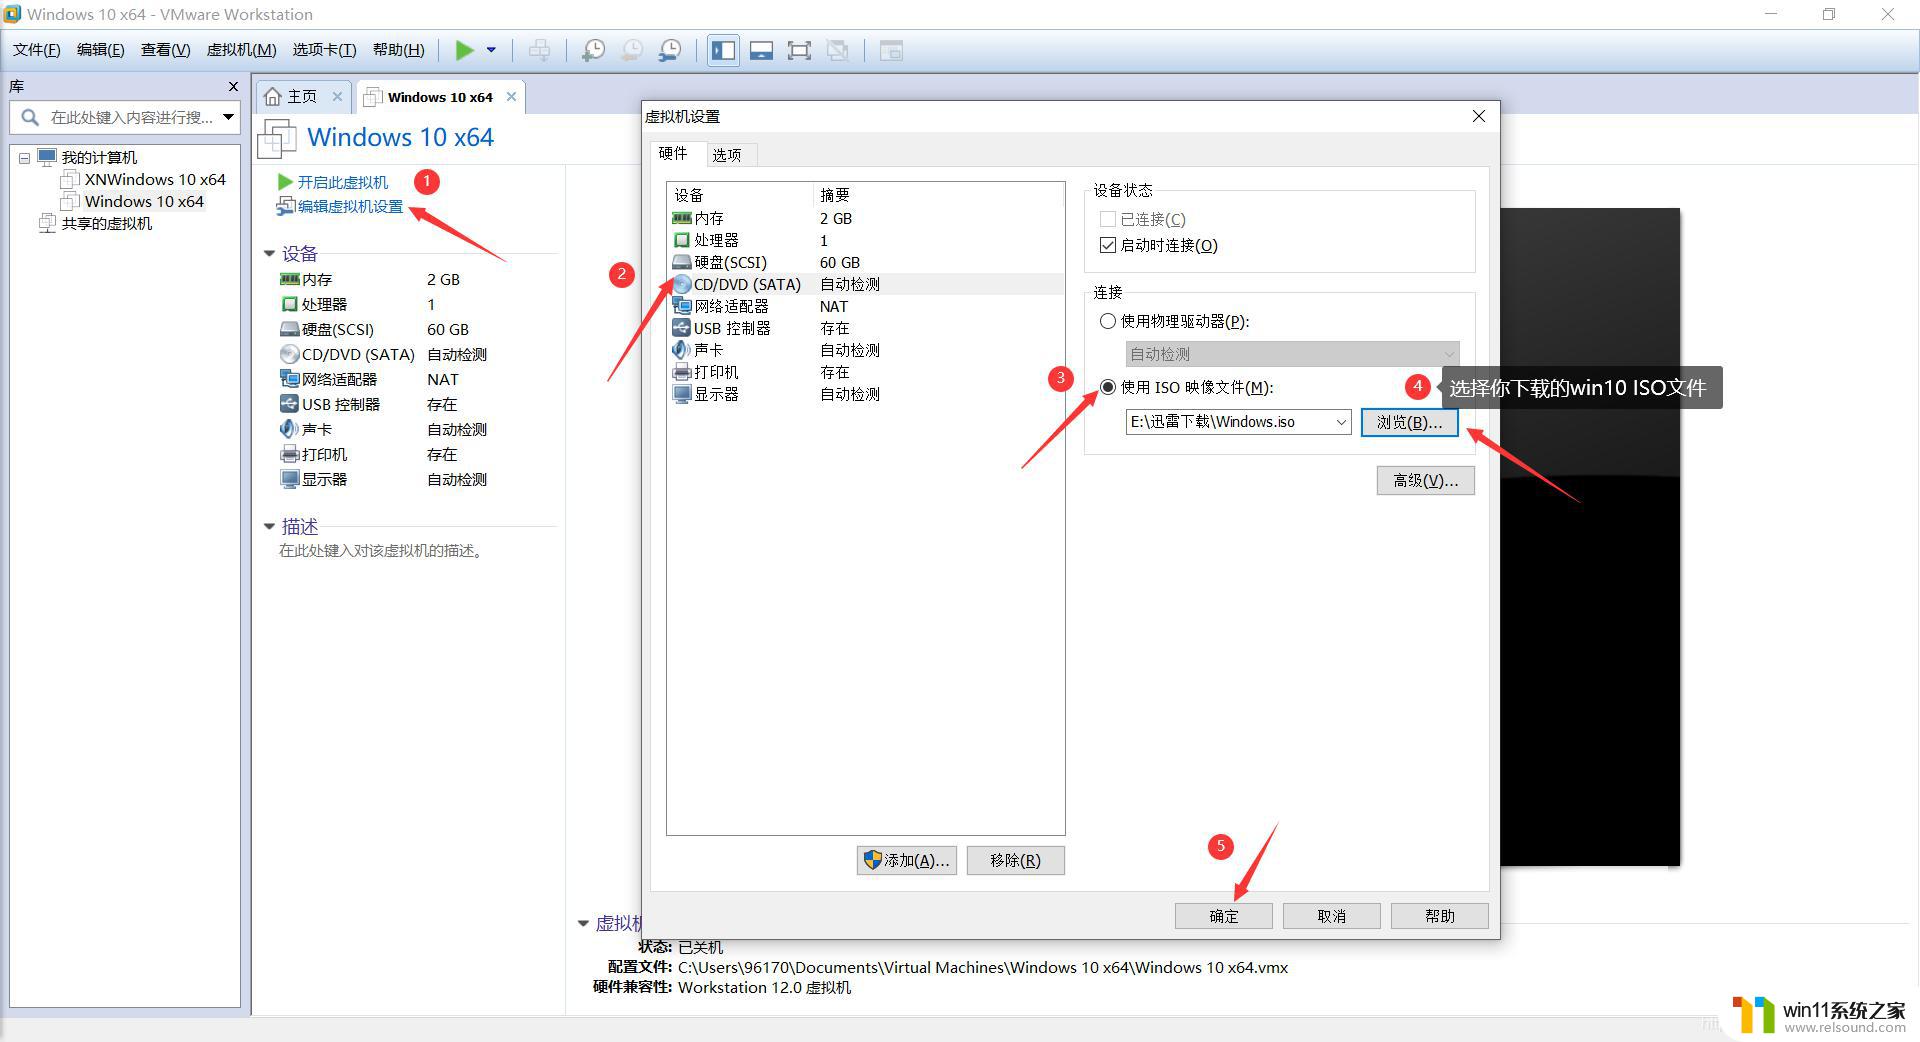Collapse the 我的计算机 tree node

24,158
